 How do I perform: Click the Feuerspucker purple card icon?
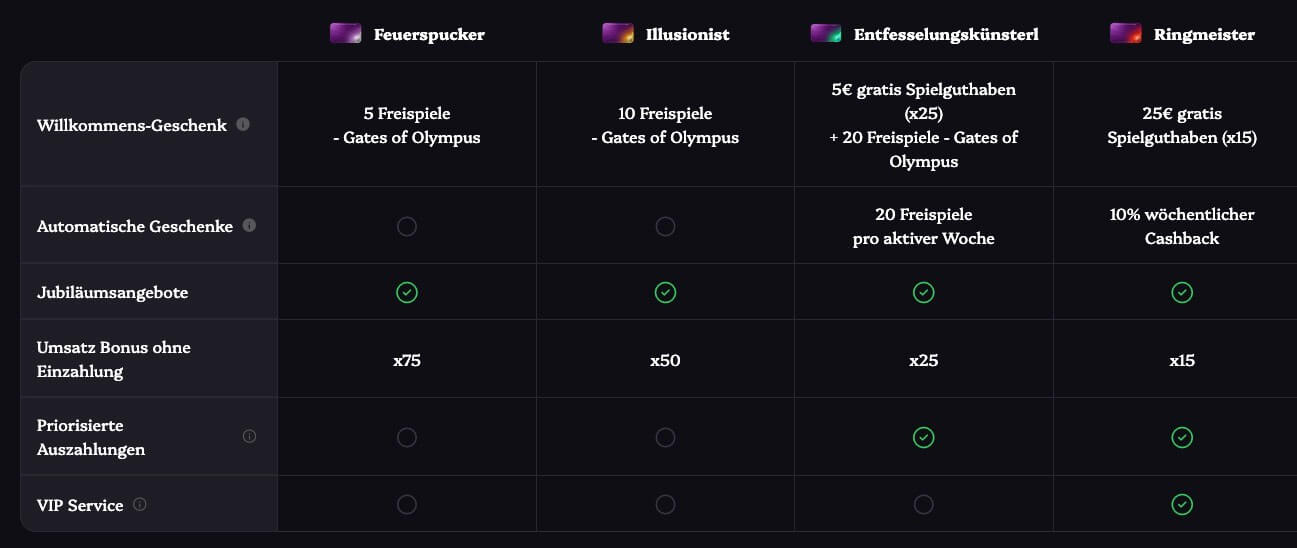[345, 34]
